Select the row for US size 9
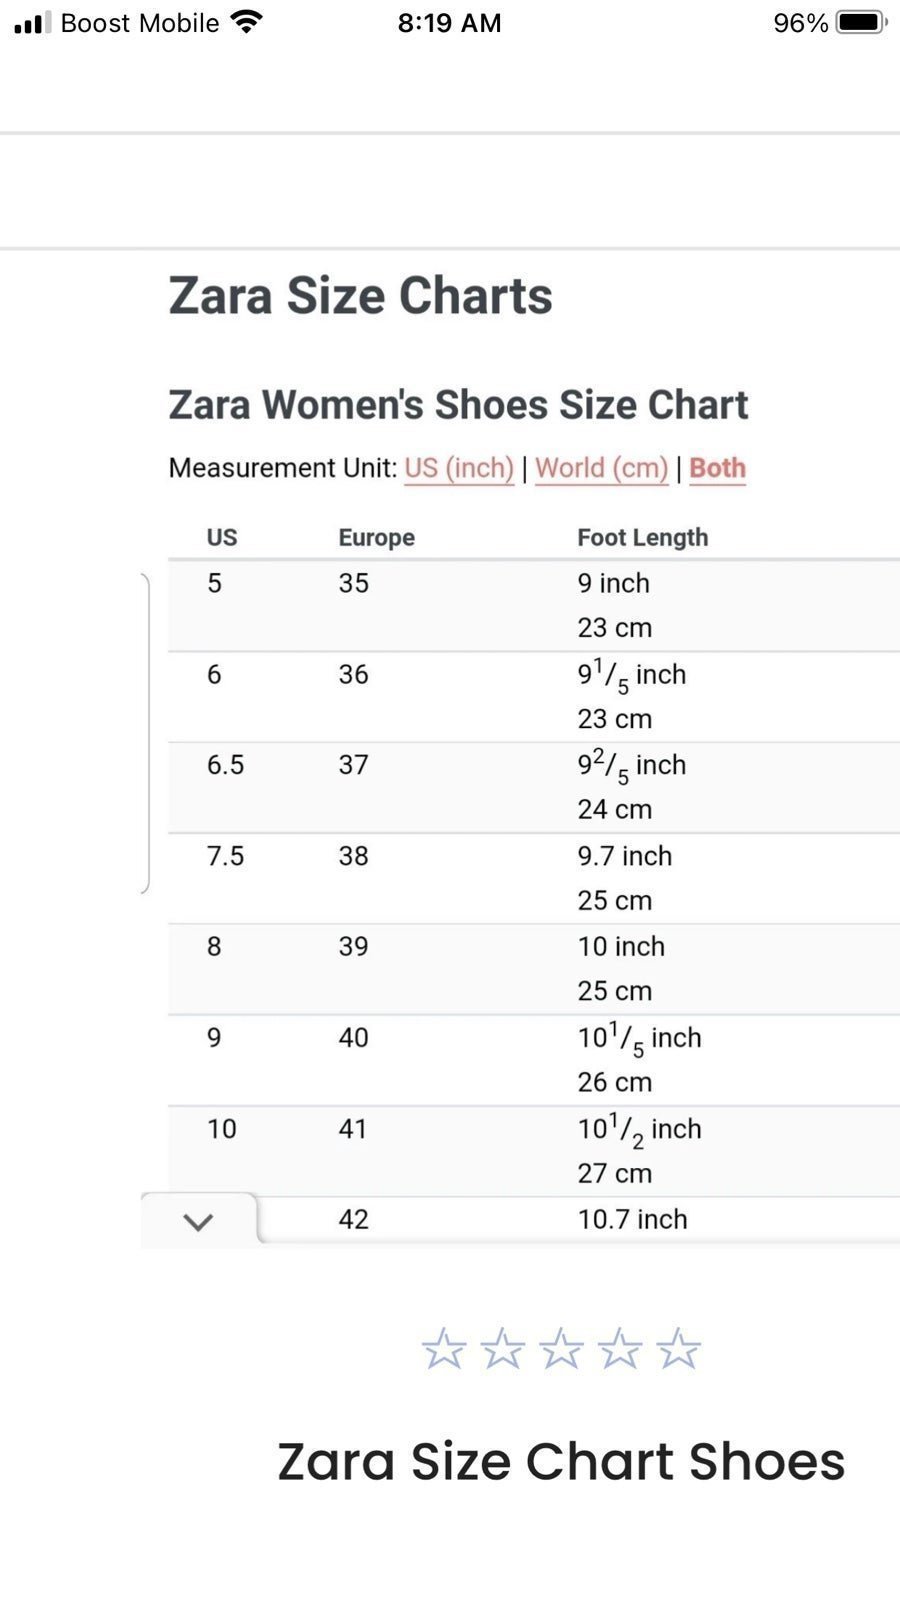 [x=534, y=1060]
